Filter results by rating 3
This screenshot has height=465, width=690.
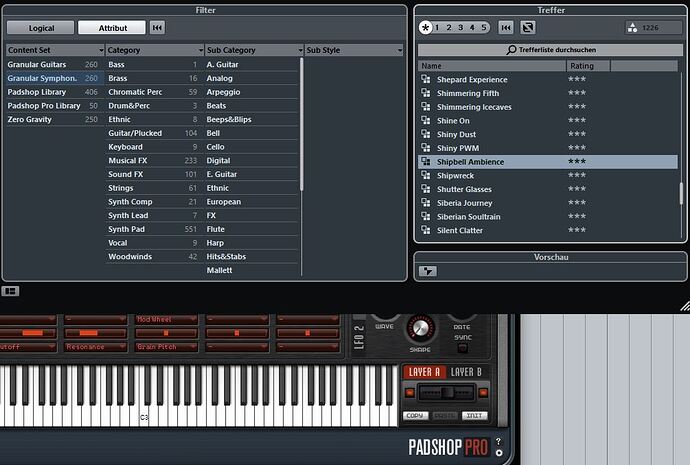click(x=461, y=28)
